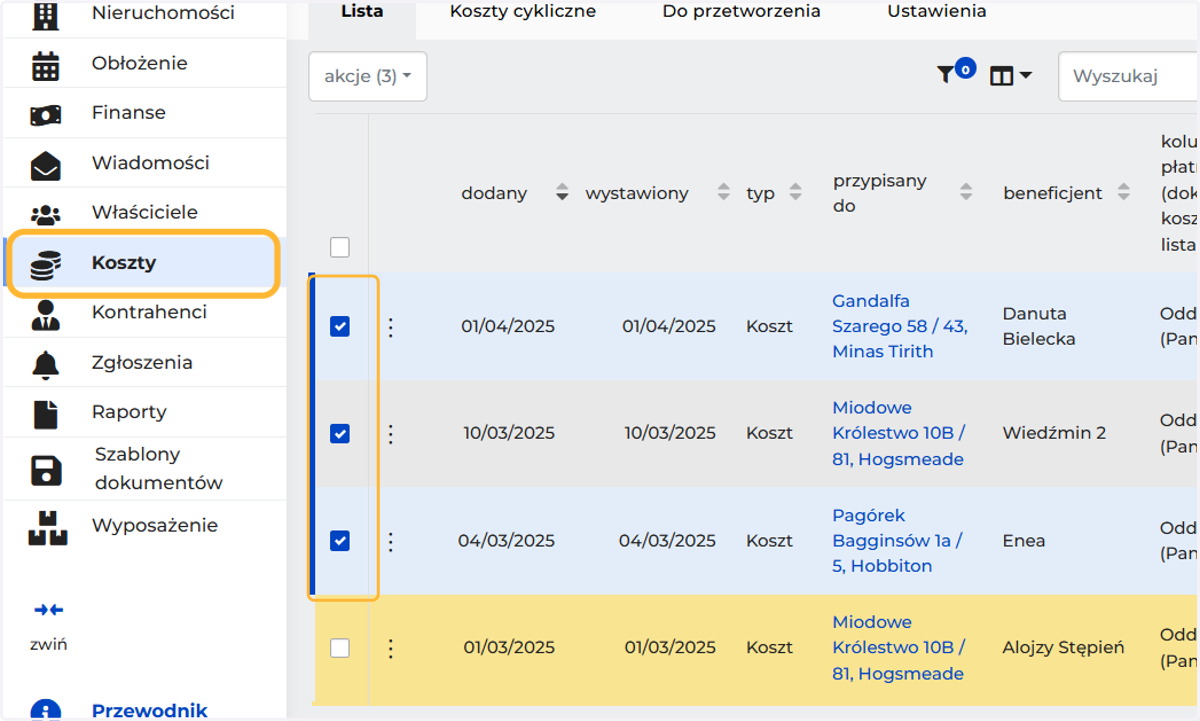Image resolution: width=1200 pixels, height=721 pixels.
Task: Uncheck the Danuta Bielecka row checkbox
Action: pos(340,327)
